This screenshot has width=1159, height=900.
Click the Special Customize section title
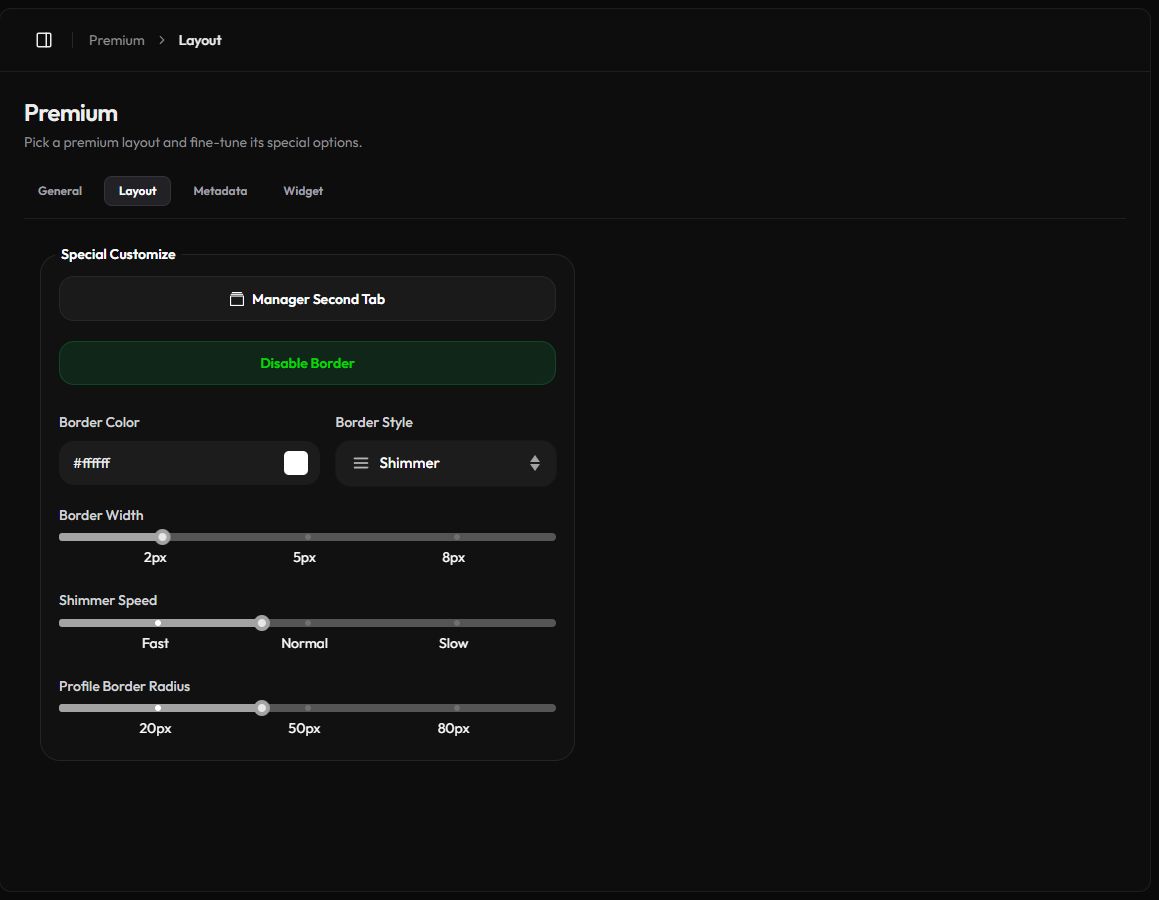tap(118, 254)
